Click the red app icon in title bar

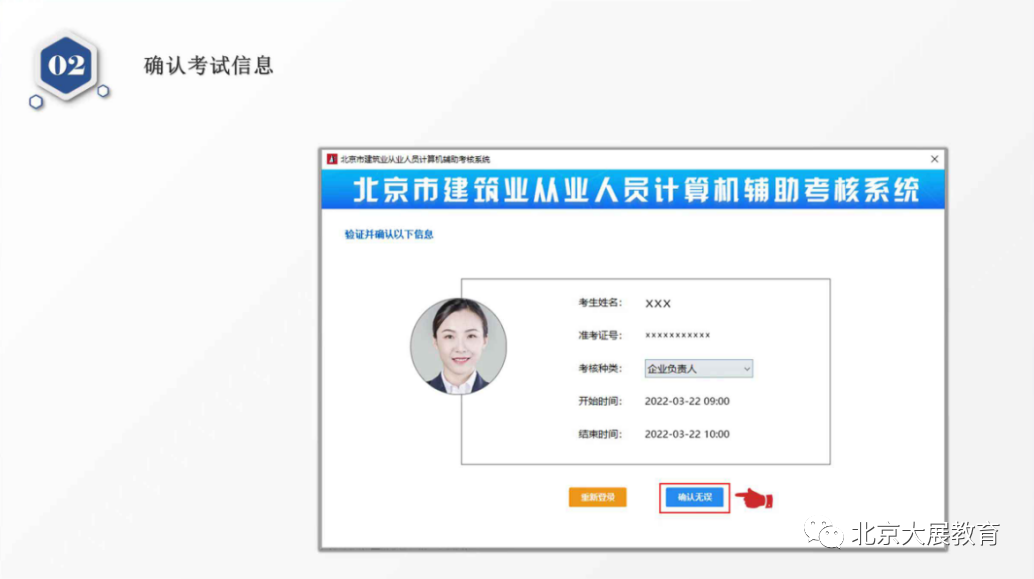pyautogui.click(x=332, y=159)
